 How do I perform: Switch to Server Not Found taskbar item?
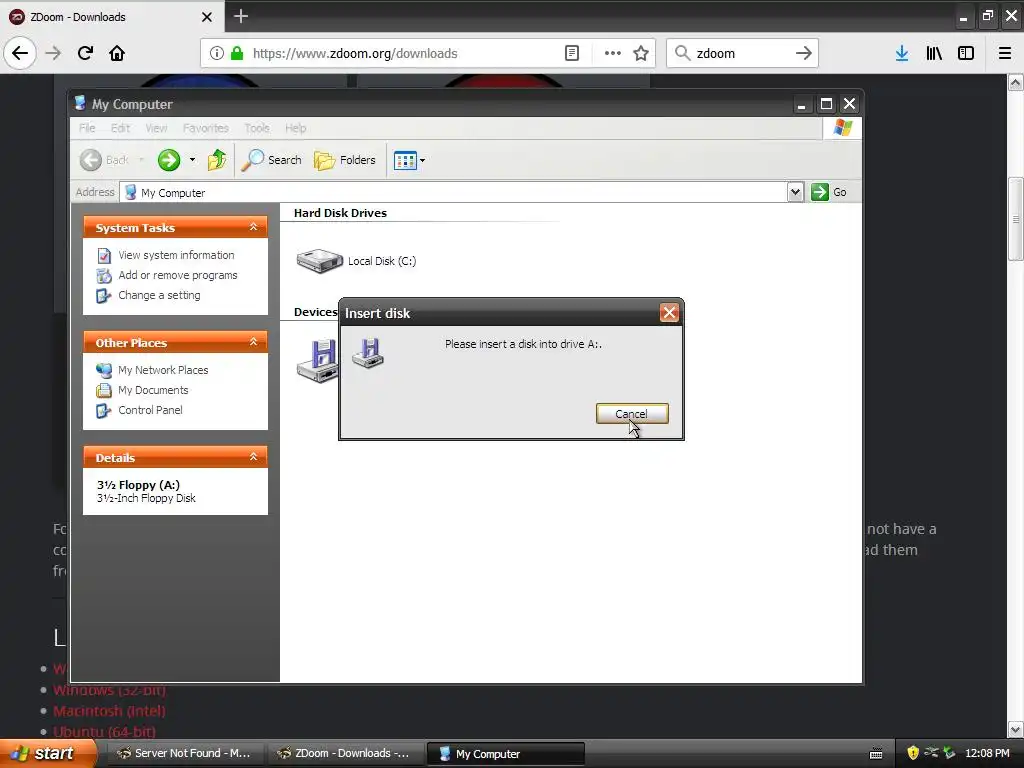pos(184,754)
